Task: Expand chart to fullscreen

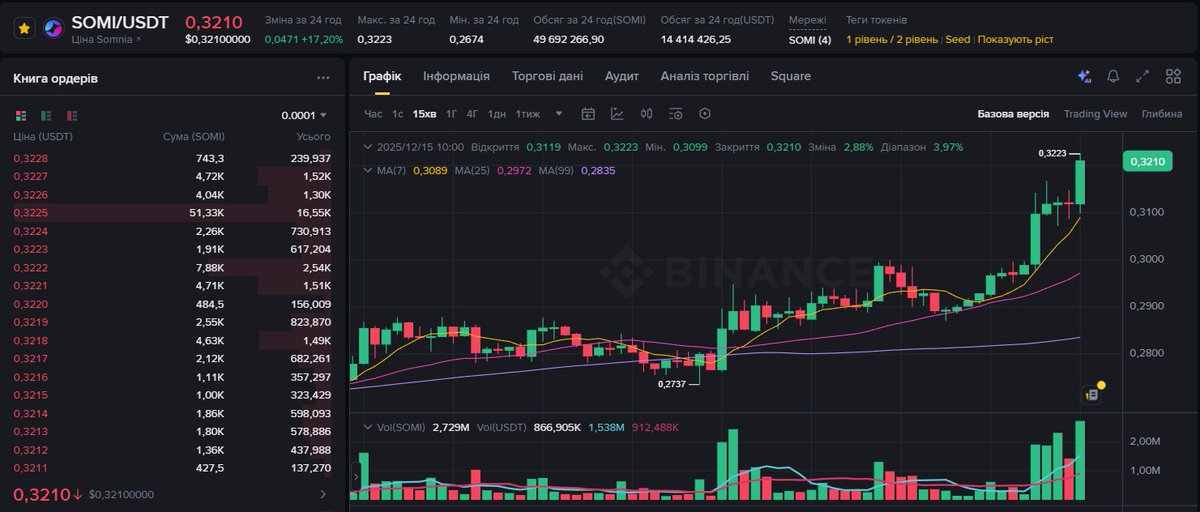Action: point(1143,77)
